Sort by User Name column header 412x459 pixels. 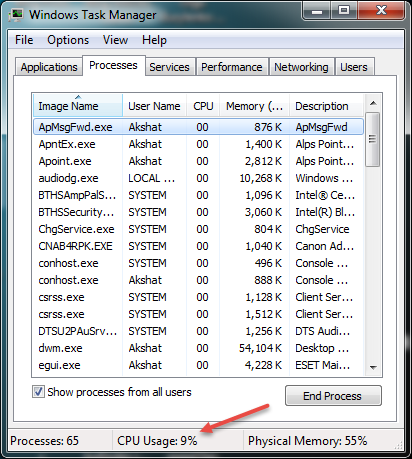click(154, 106)
